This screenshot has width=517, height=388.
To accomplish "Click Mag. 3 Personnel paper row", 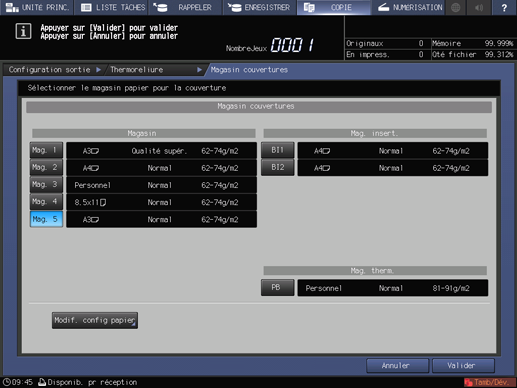I will 161,185.
